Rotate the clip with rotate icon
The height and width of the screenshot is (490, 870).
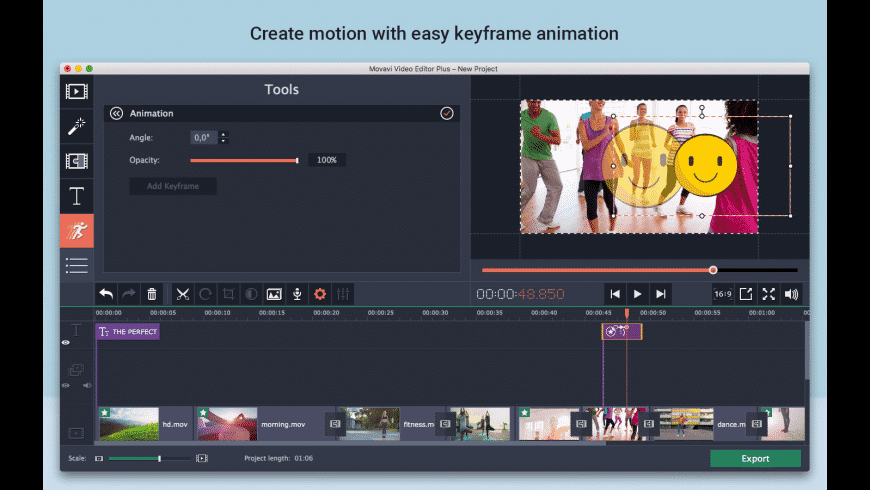(x=205, y=294)
